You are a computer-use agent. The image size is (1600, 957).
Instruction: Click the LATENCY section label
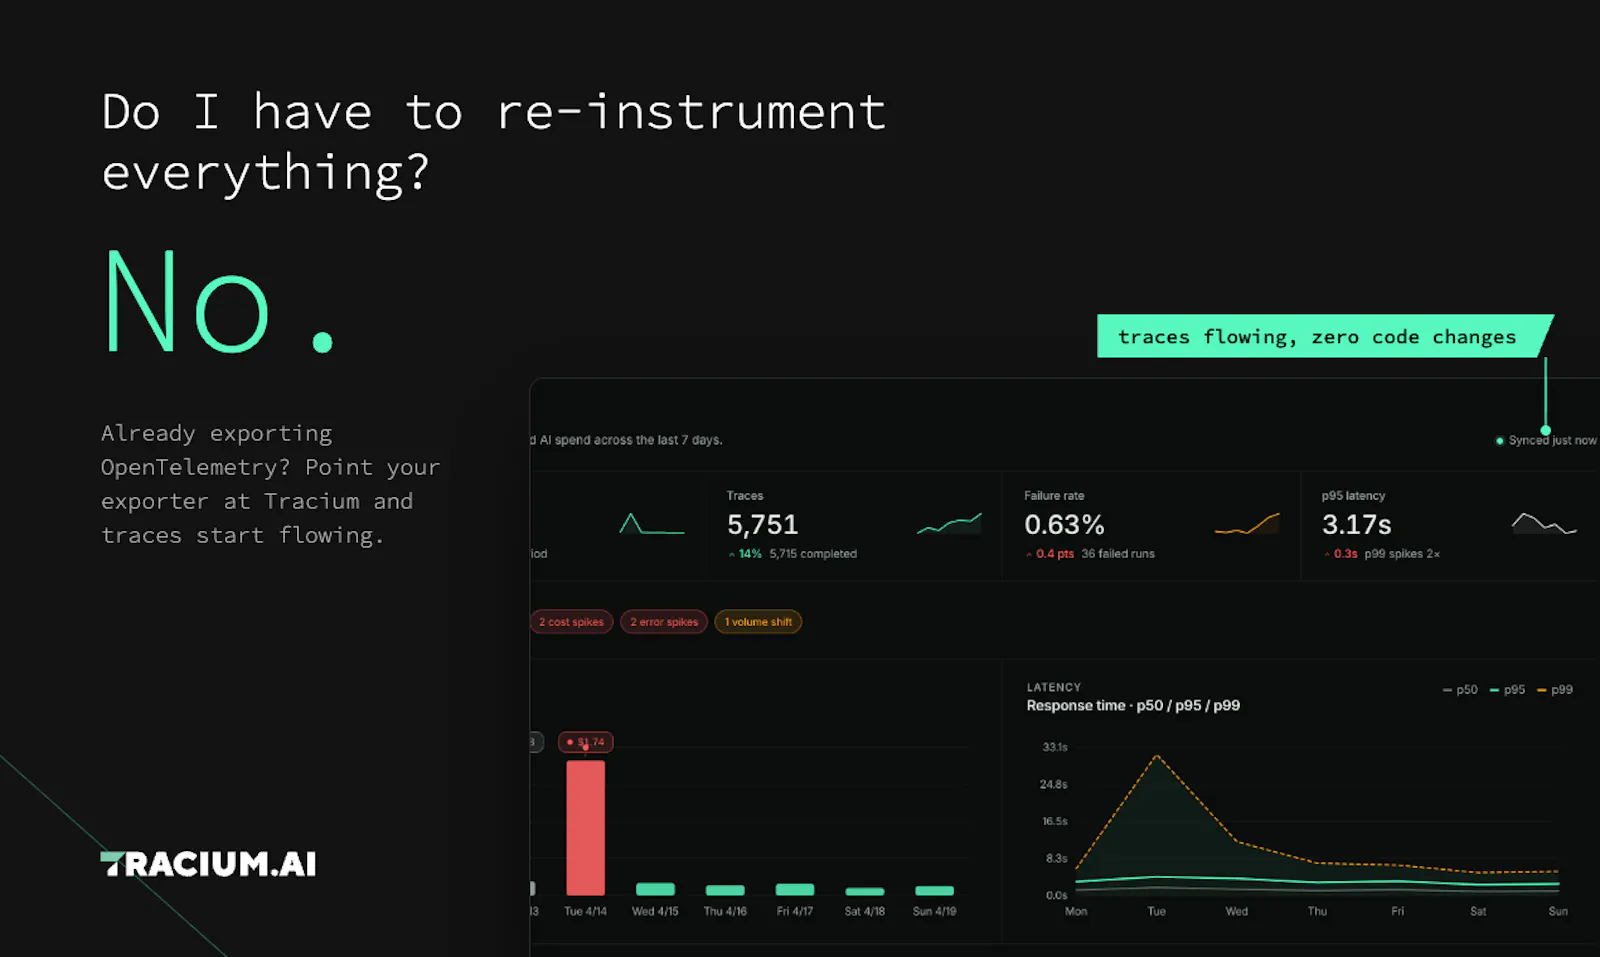[1054, 688]
